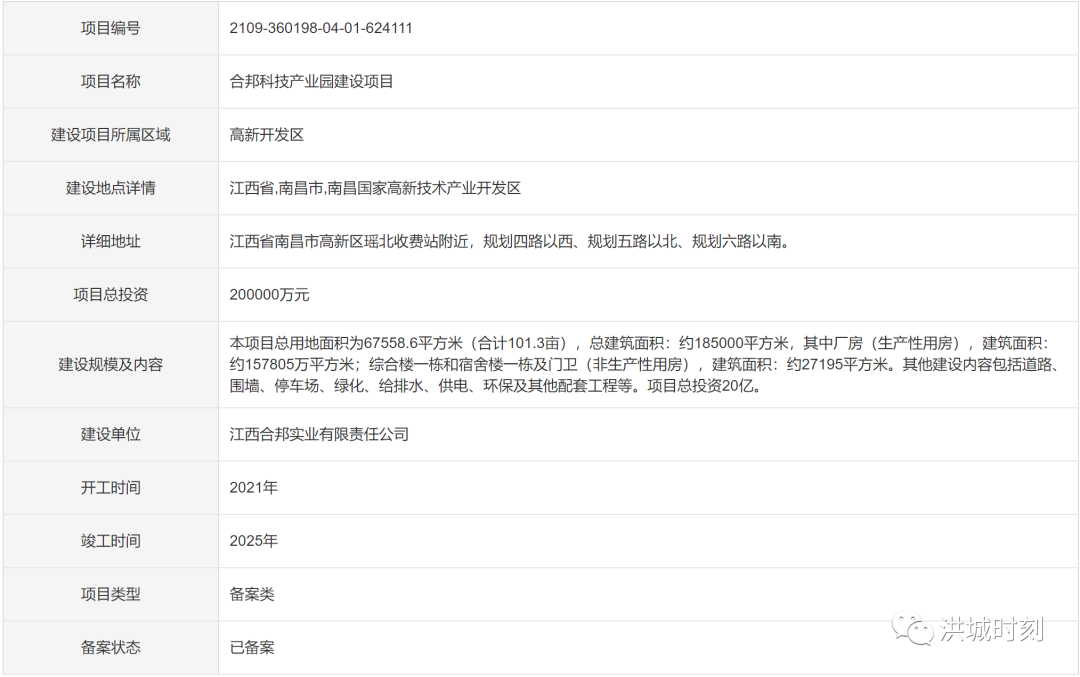This screenshot has height=677, width=1080.
Task: Click the 竣工时间 label
Action: click(x=110, y=541)
